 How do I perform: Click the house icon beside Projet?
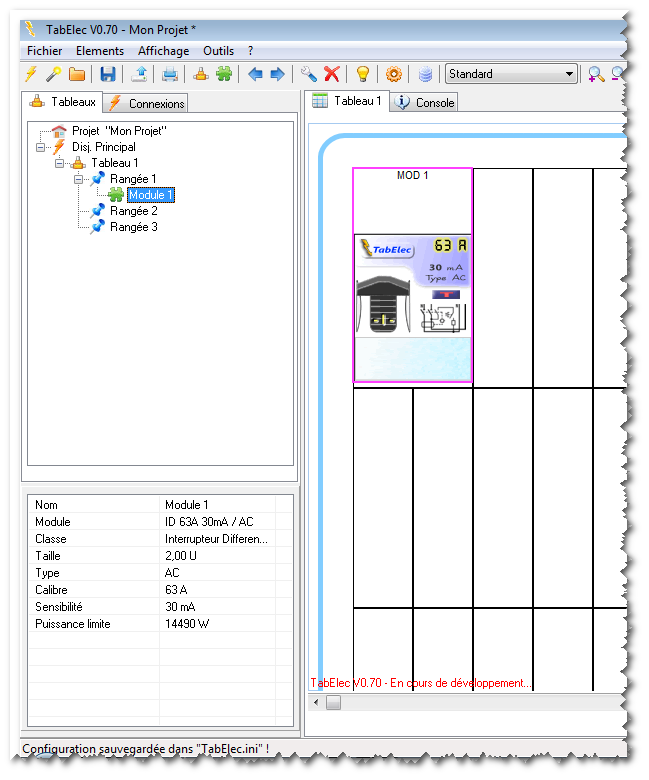click(x=59, y=131)
